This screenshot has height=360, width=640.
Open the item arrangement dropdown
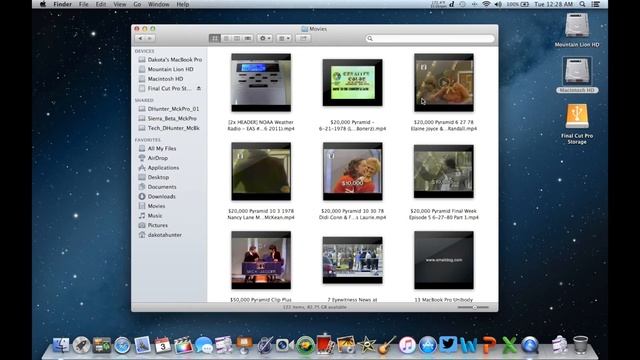coord(284,38)
